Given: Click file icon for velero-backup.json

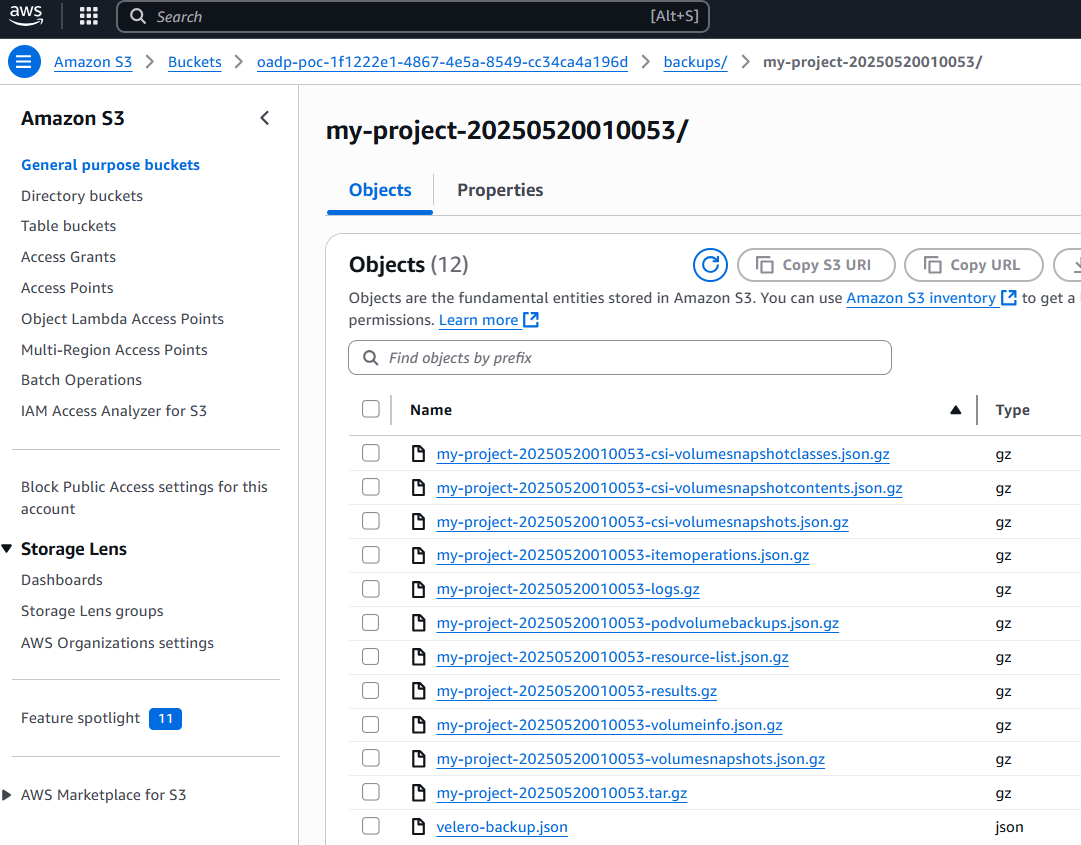Looking at the screenshot, I should click(x=418, y=826).
